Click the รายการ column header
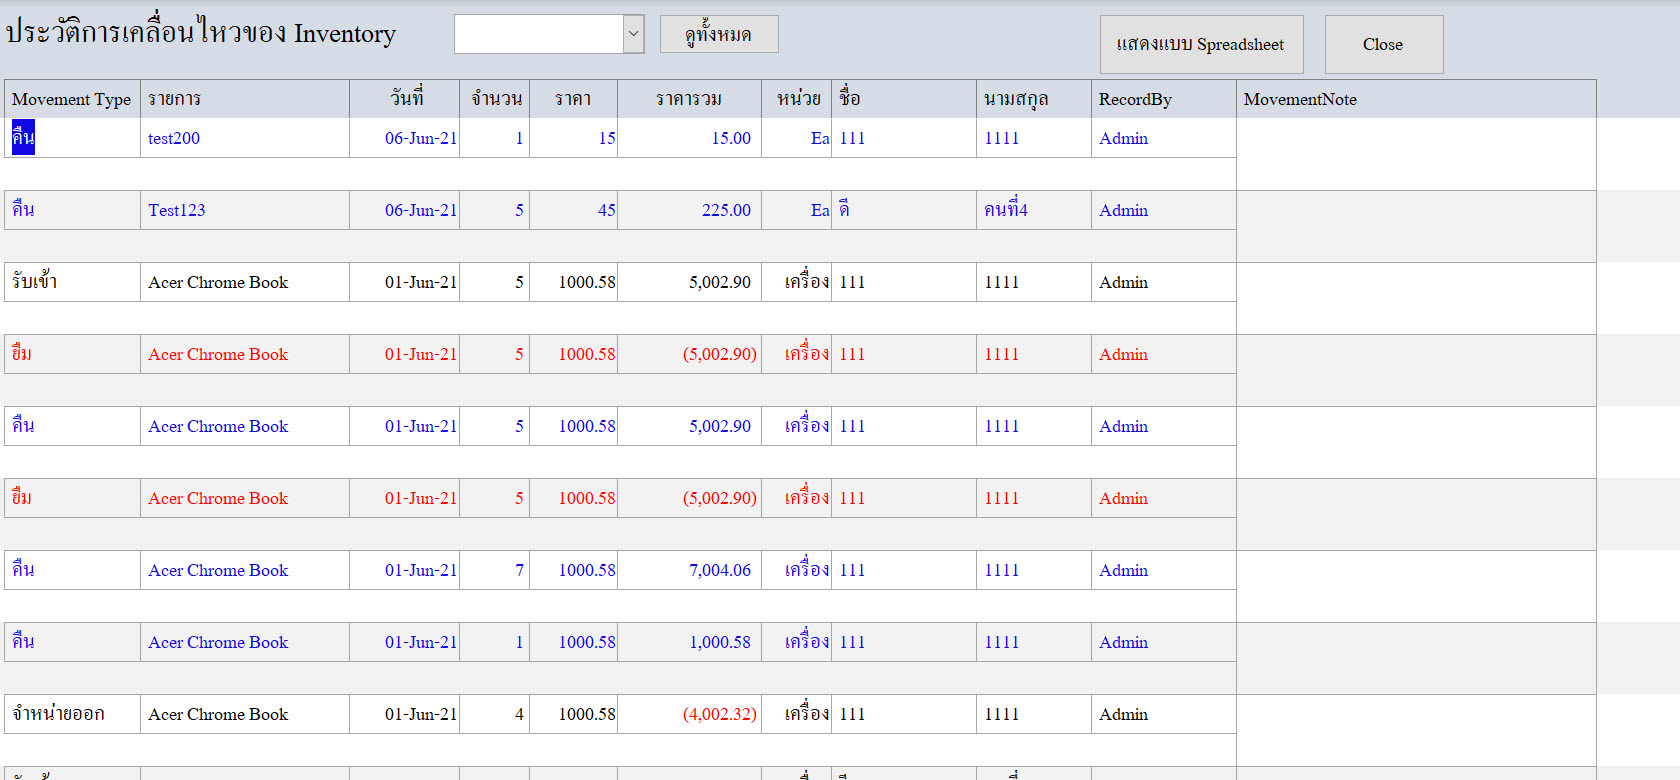Image resolution: width=1680 pixels, height=780 pixels. pyautogui.click(x=244, y=99)
